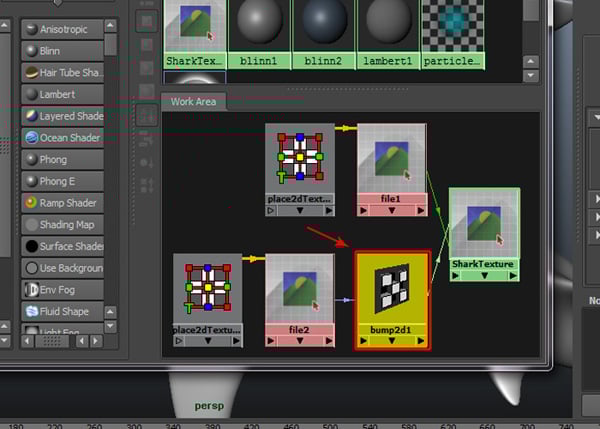This screenshot has height=429, width=600.
Task: Switch to the Work Area tab
Action: click(x=194, y=102)
